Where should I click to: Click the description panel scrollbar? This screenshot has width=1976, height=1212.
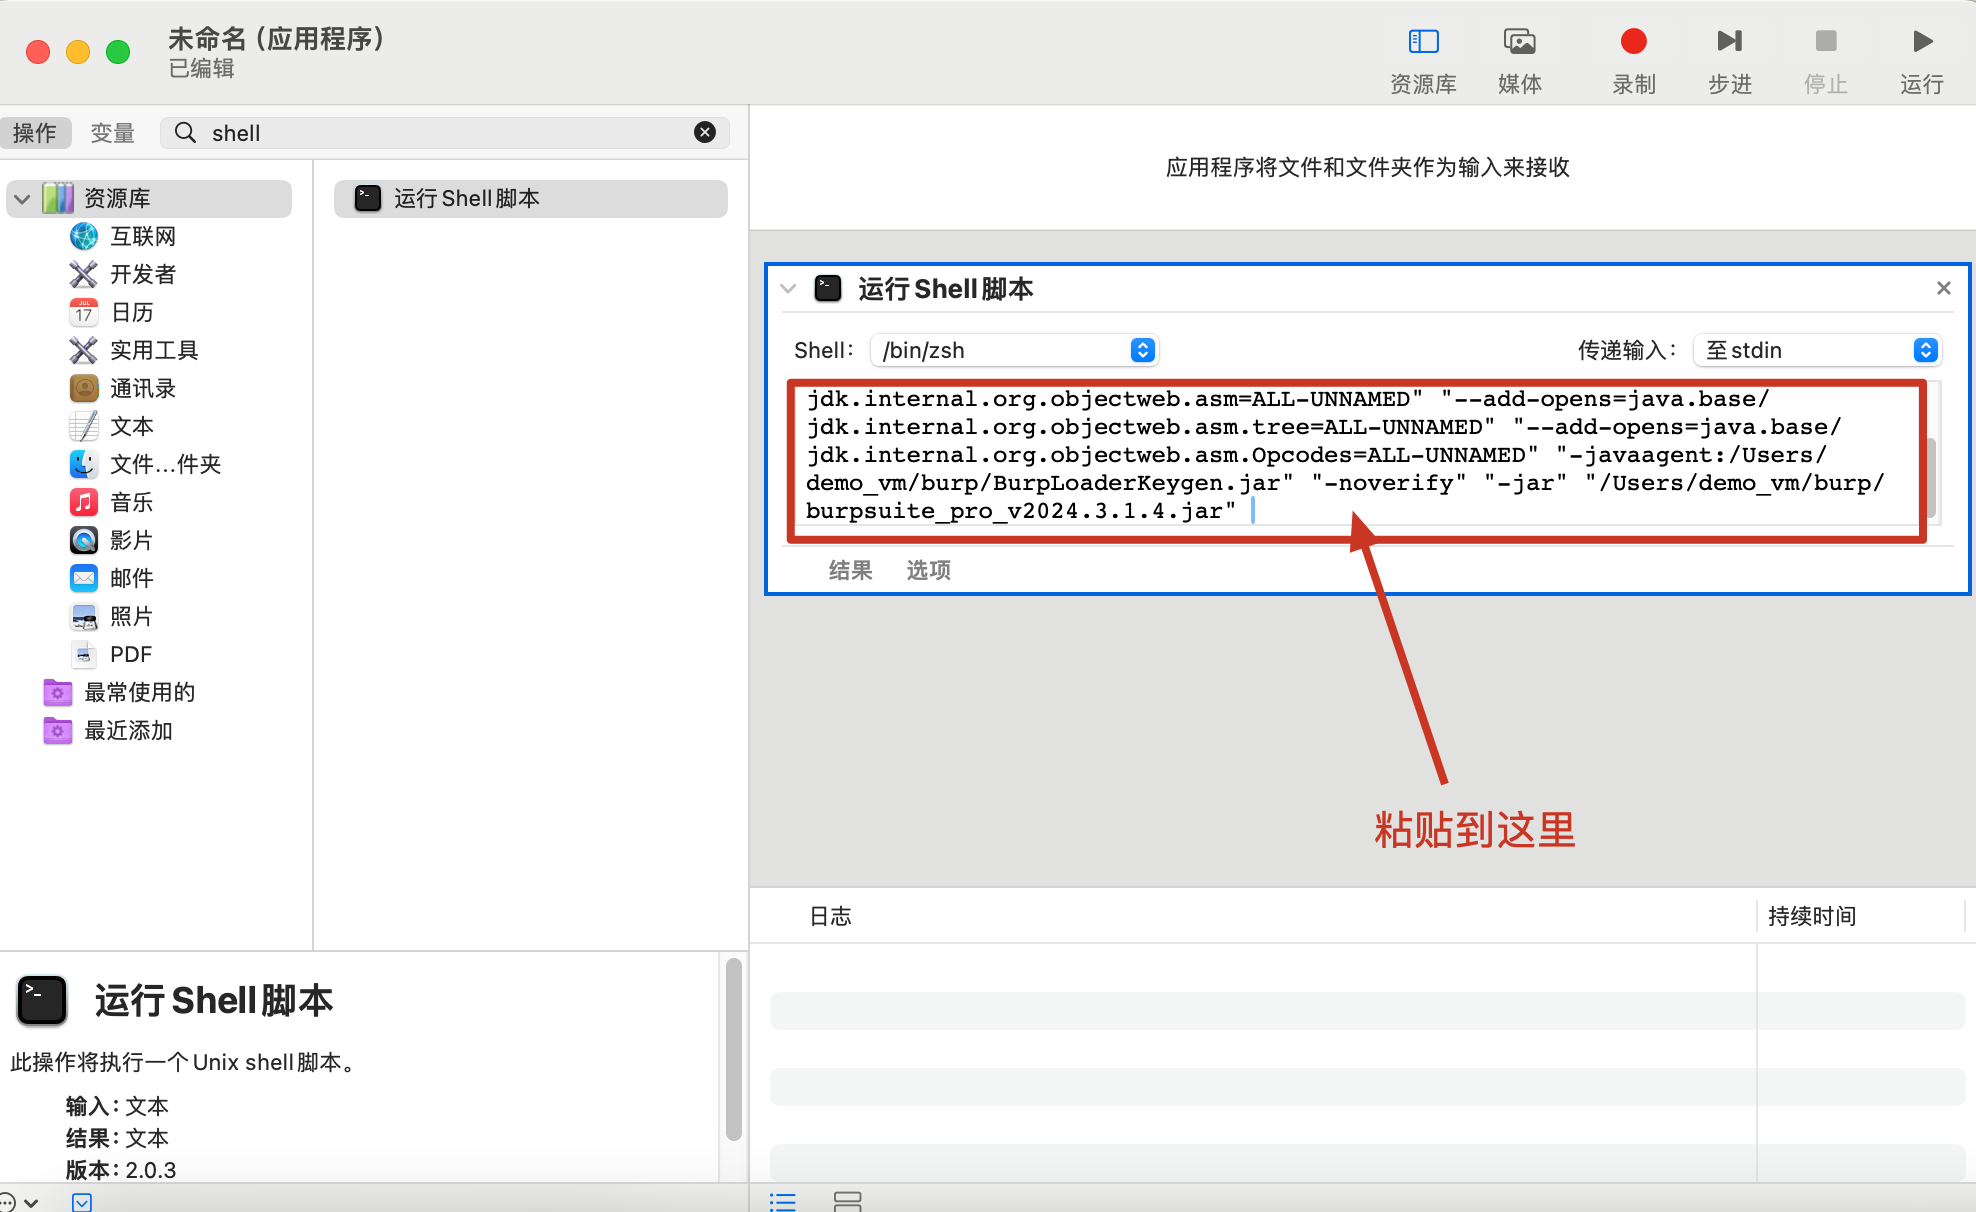click(x=733, y=1050)
